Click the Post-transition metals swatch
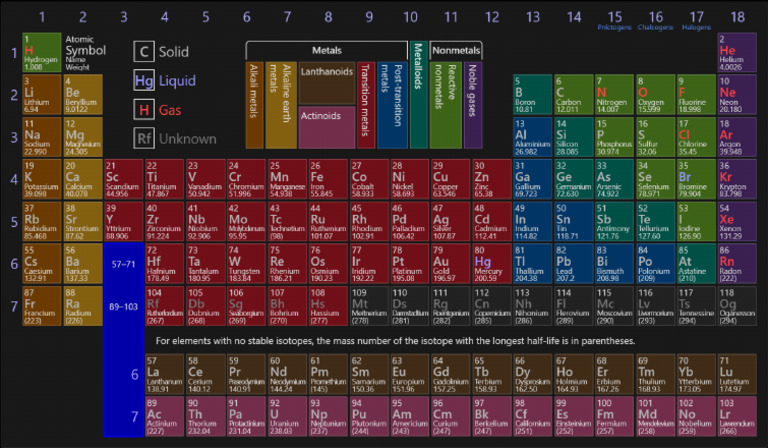Screen dimensions: 768x448 (x=392, y=105)
